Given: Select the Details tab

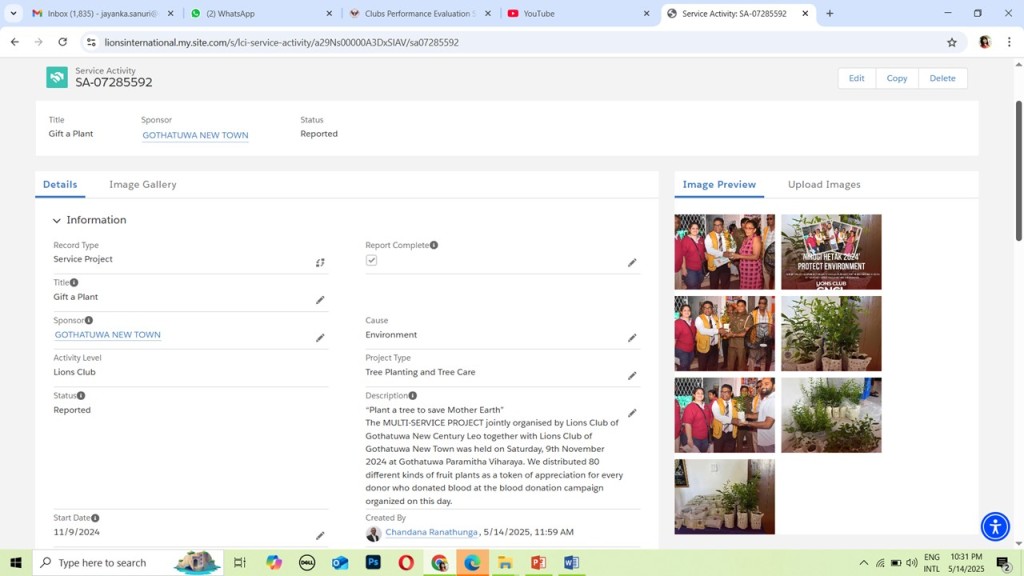Looking at the screenshot, I should pyautogui.click(x=60, y=184).
